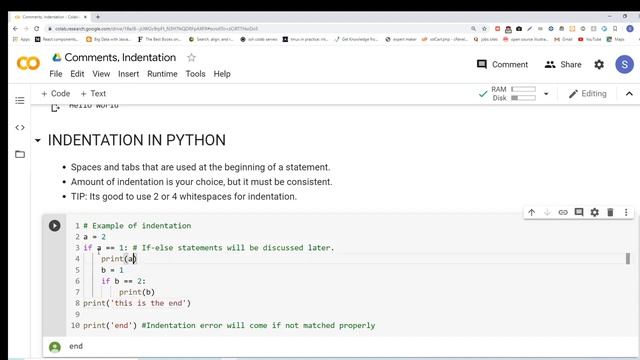Image resolution: width=640 pixels, height=360 pixels.
Task: Click the YouTube bookmark in bookmarks bar
Action: 590,40
